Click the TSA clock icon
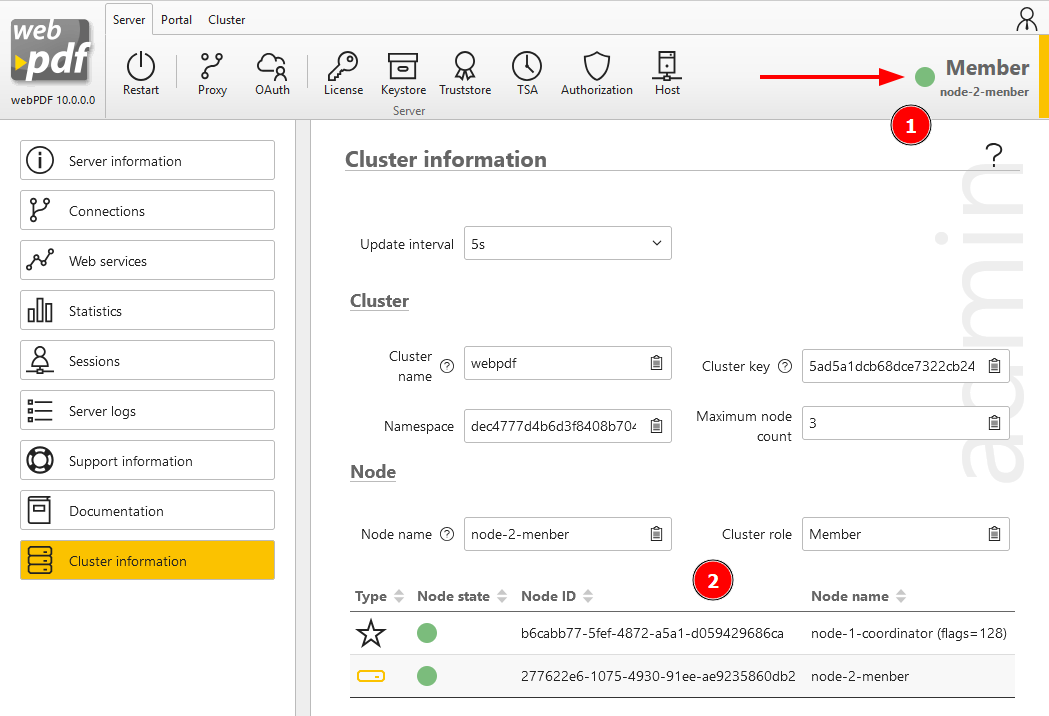The image size is (1049, 716). [527, 72]
